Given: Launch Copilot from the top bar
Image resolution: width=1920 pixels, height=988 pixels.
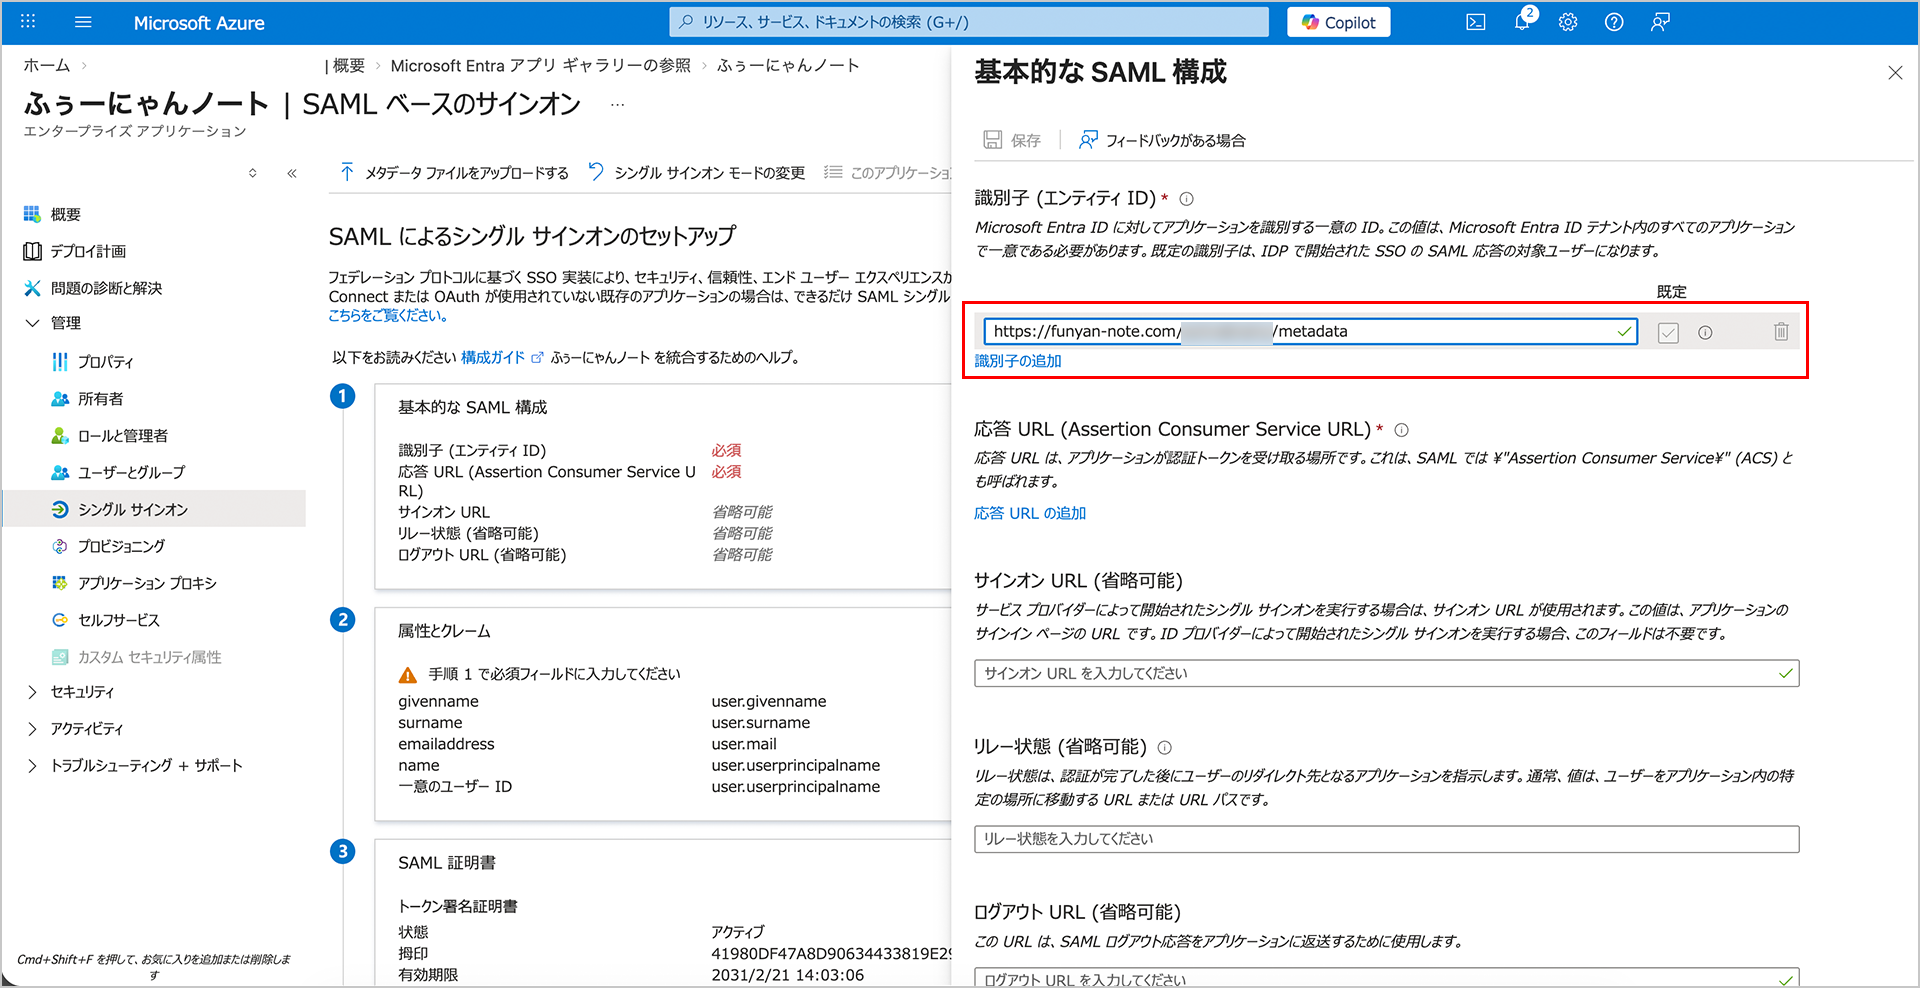Looking at the screenshot, I should pyautogui.click(x=1338, y=22).
